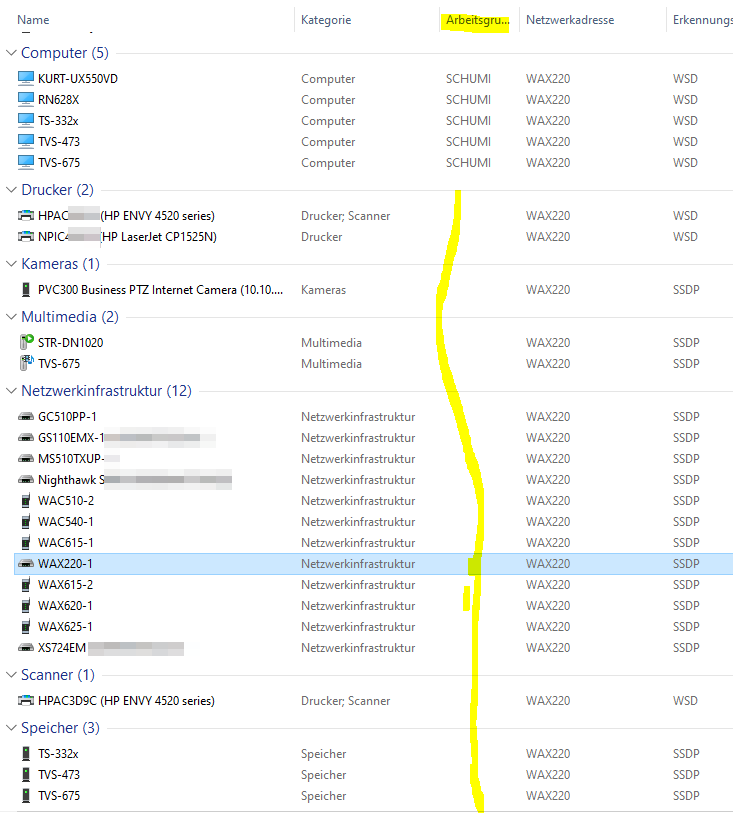Click the WSD cell in RN628X row
The width and height of the screenshot is (733, 813).
tap(685, 100)
